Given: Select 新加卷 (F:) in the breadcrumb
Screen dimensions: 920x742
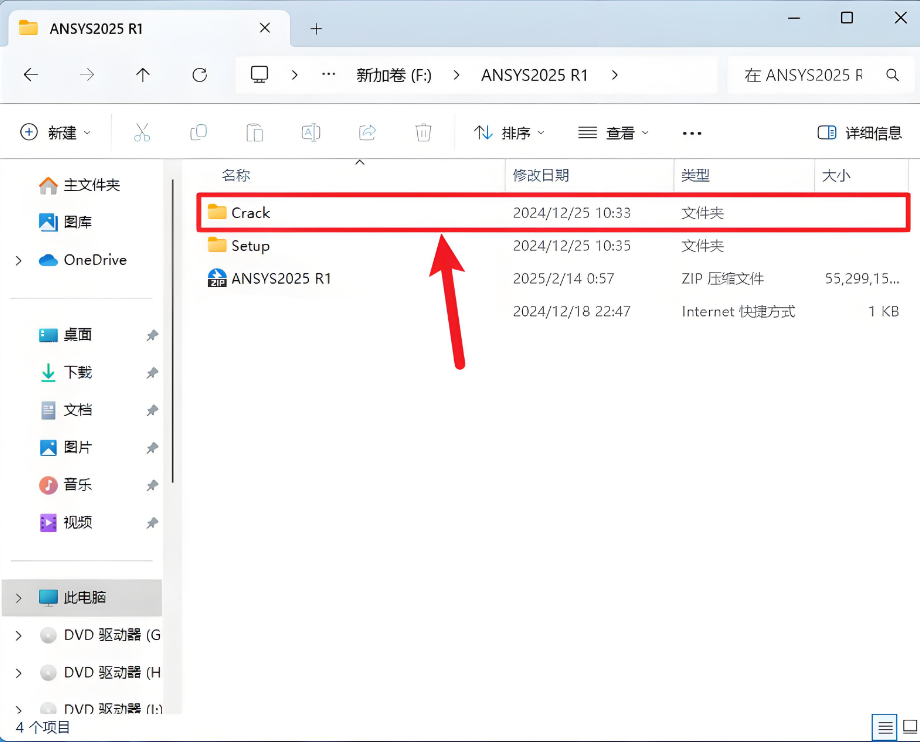Looking at the screenshot, I should [x=394, y=75].
